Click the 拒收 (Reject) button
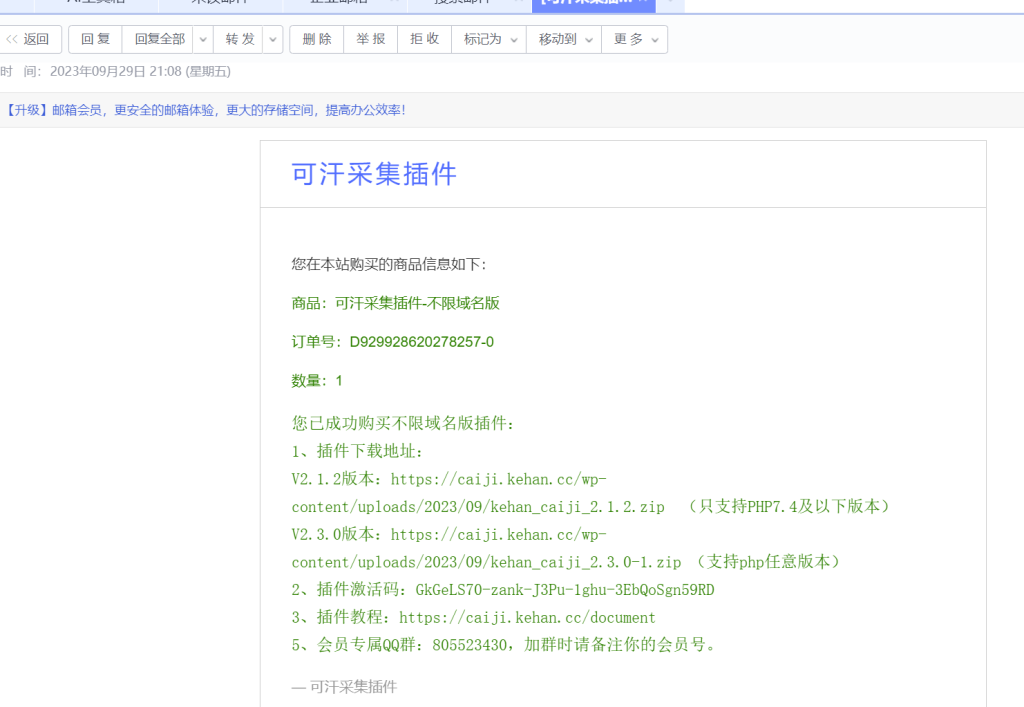This screenshot has height=707, width=1024. pyautogui.click(x=424, y=39)
